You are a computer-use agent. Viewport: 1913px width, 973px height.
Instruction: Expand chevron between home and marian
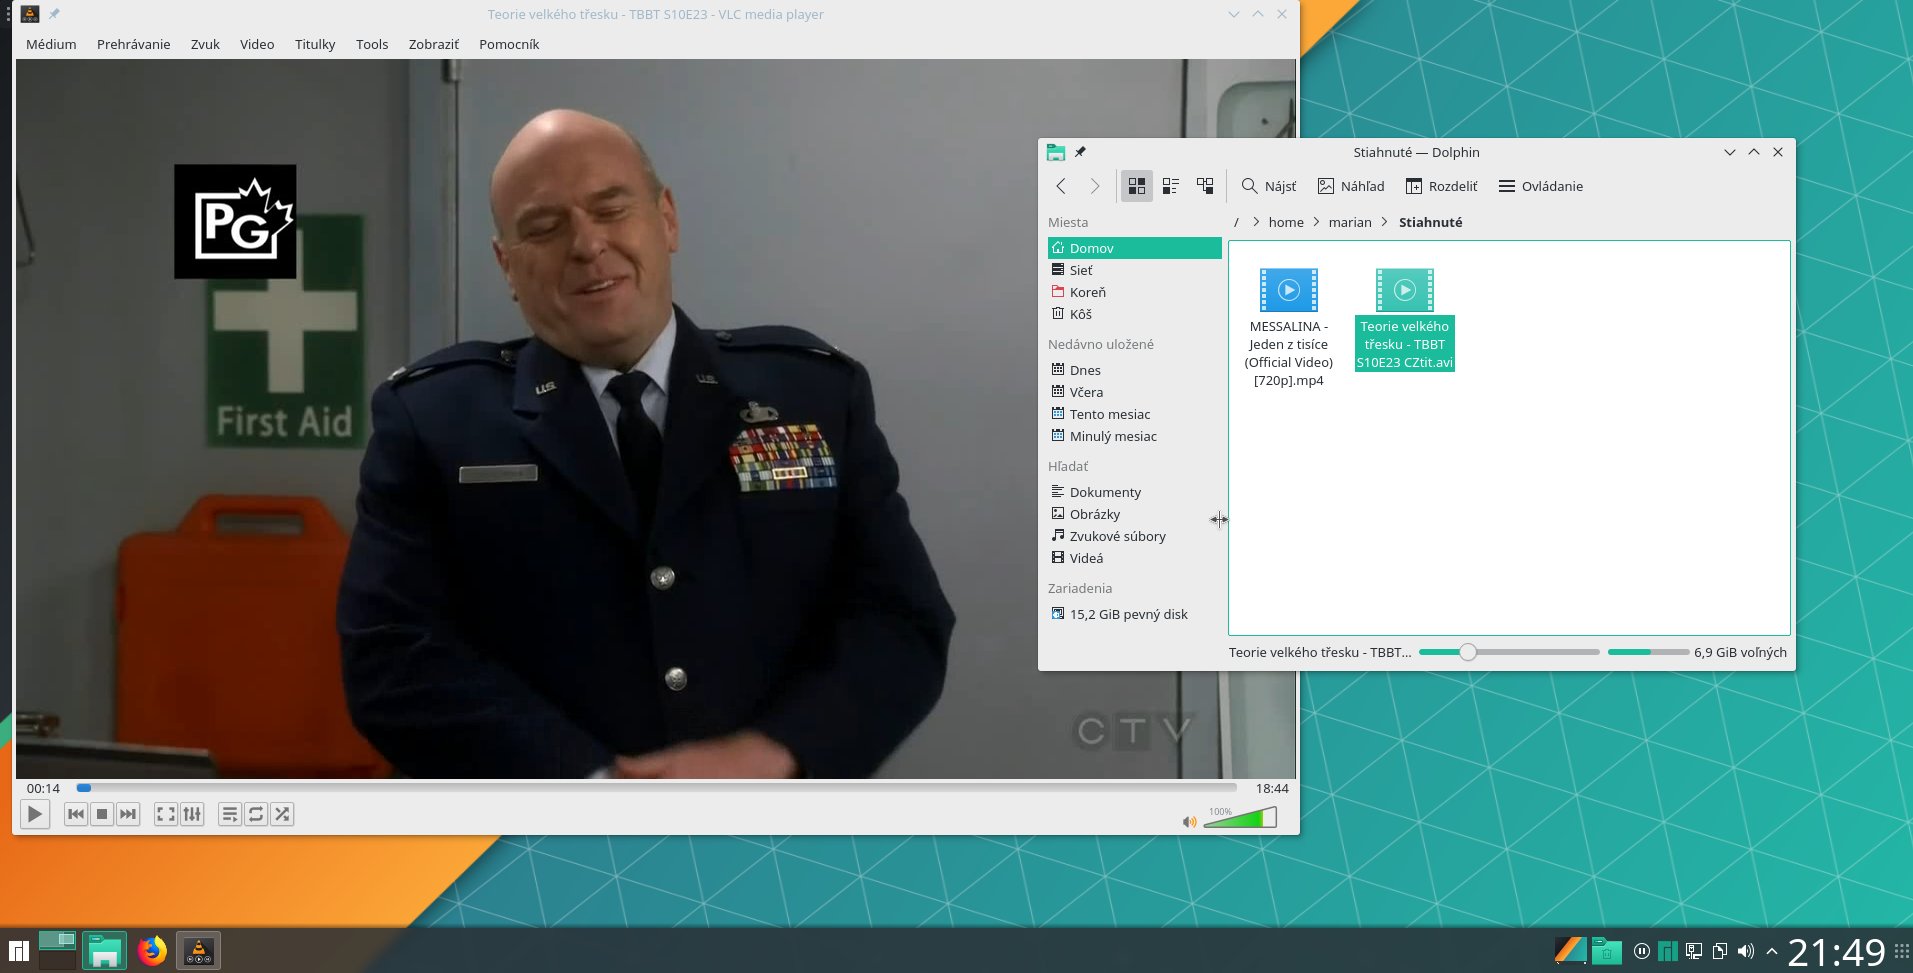tap(1316, 222)
